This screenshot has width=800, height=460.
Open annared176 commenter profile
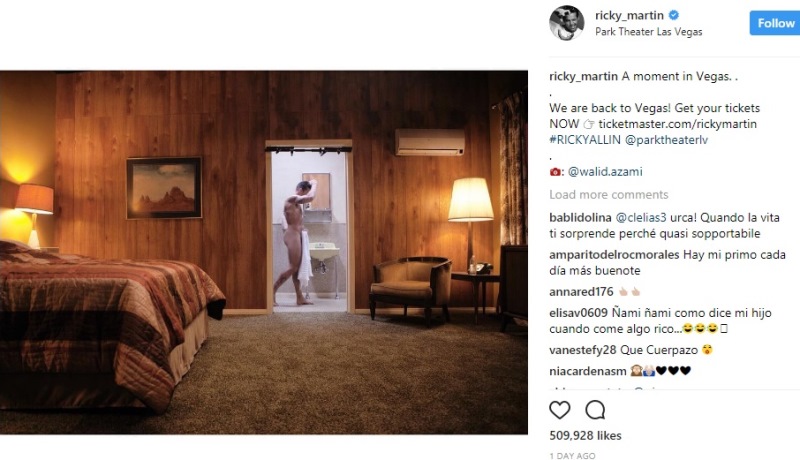[581, 292]
